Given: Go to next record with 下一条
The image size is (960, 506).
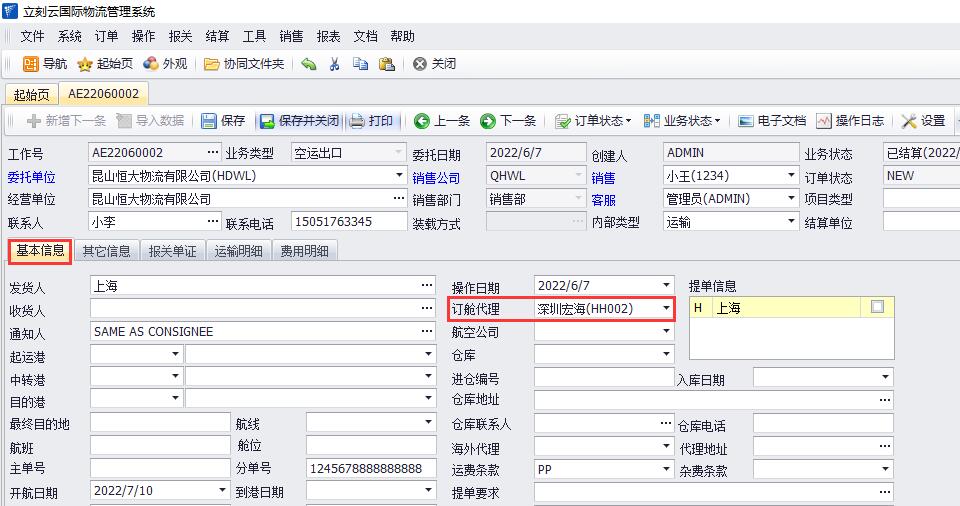Looking at the screenshot, I should (x=508, y=121).
